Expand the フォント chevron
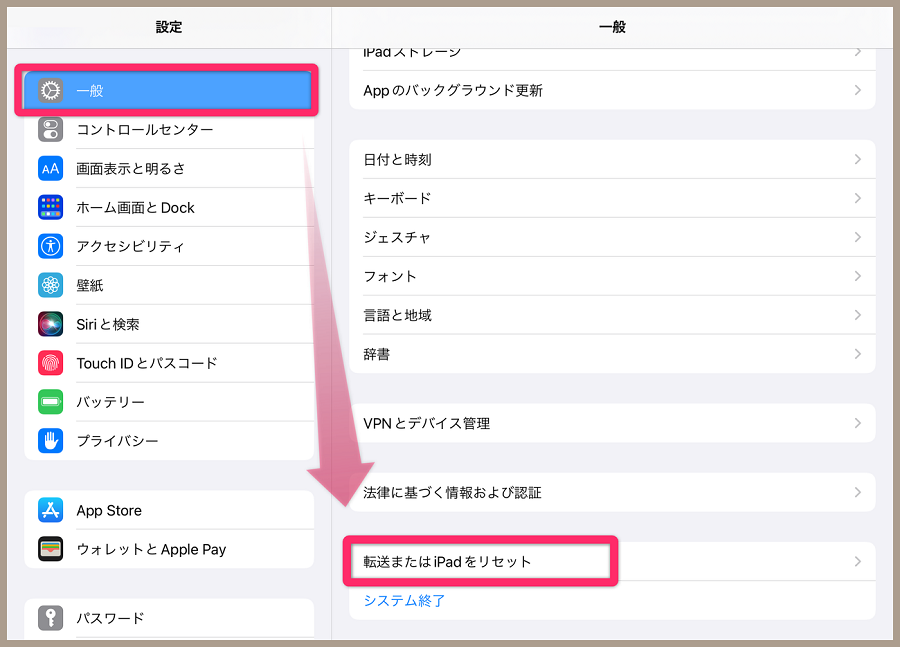900x647 pixels. tap(858, 276)
